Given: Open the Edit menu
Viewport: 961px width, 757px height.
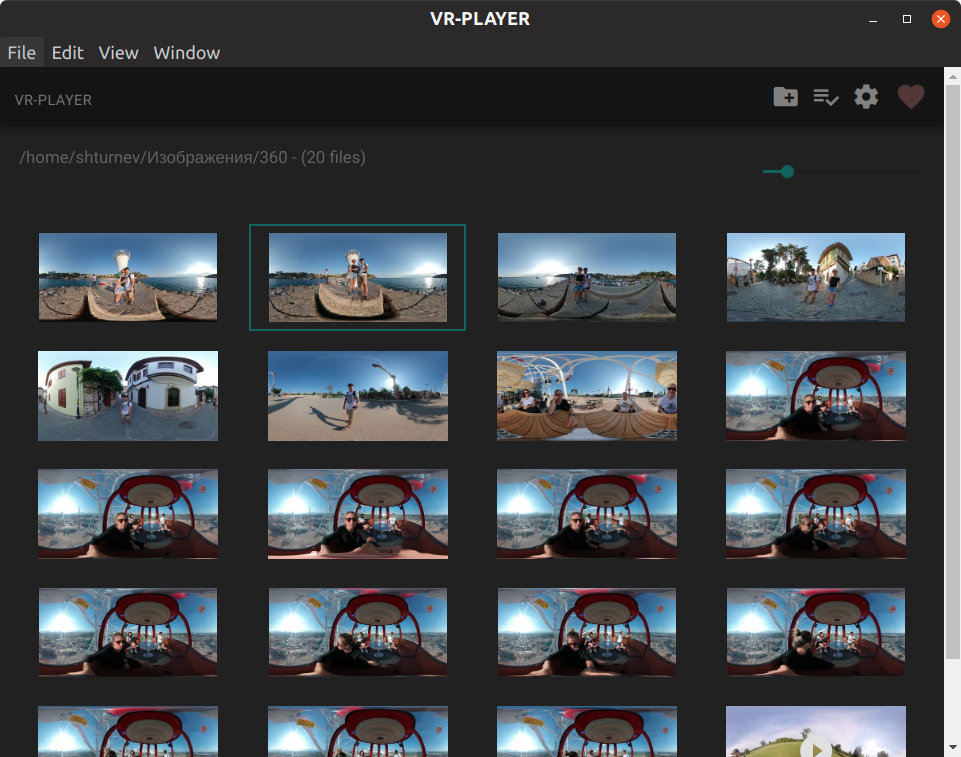Looking at the screenshot, I should point(67,53).
